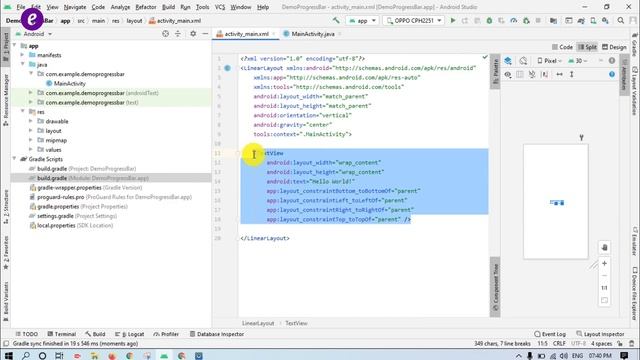
Task: Collapse the app module tree node
Action: click(15, 46)
